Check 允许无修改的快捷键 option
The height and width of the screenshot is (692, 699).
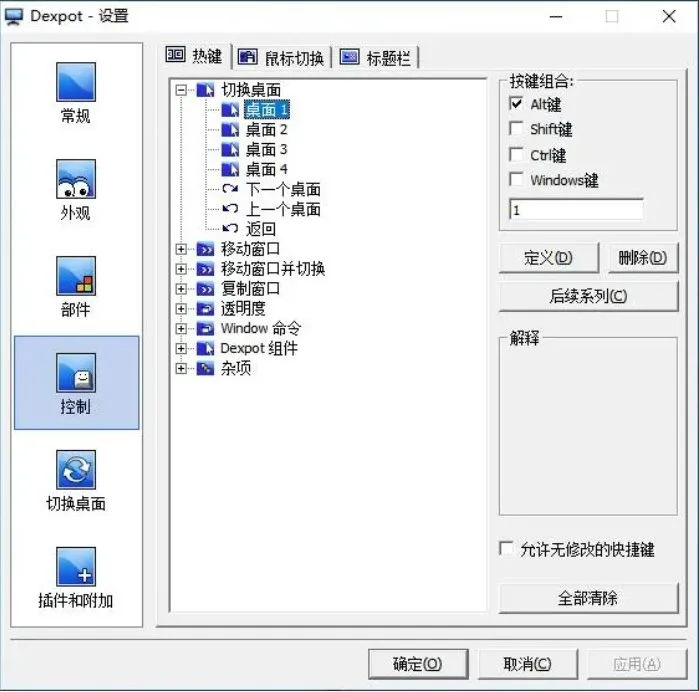tap(506, 548)
